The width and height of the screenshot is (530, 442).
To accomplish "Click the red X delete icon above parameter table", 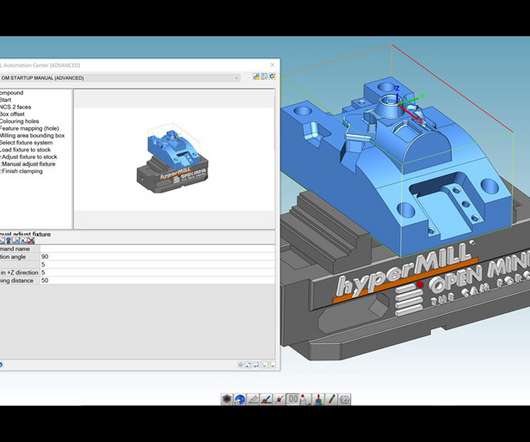I will pyautogui.click(x=31, y=241).
